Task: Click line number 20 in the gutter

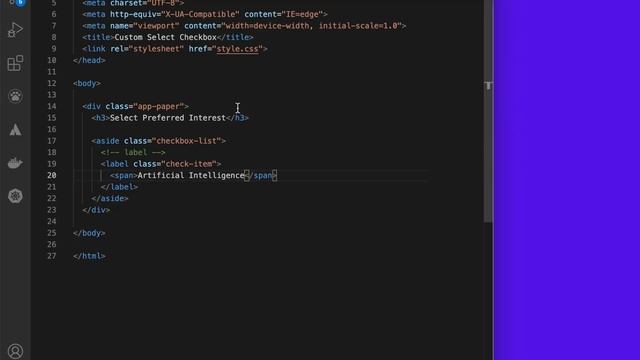Action: click(x=51, y=176)
